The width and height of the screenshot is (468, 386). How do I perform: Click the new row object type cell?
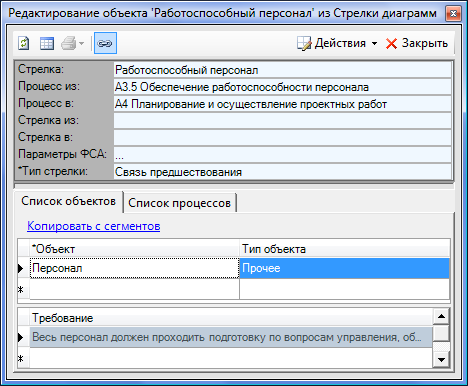tap(344, 289)
